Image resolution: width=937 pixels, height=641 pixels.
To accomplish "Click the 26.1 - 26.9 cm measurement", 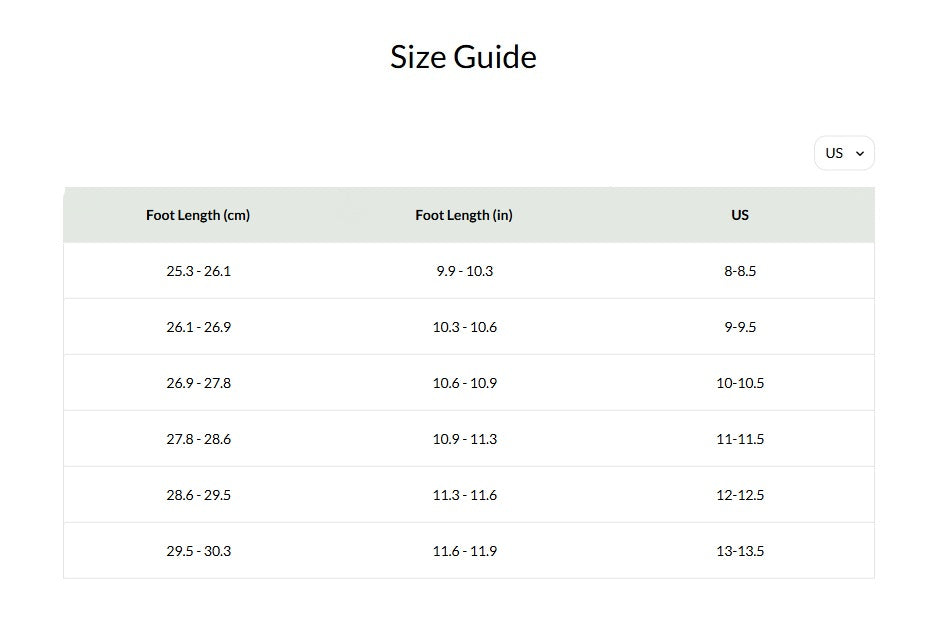I will (x=198, y=326).
